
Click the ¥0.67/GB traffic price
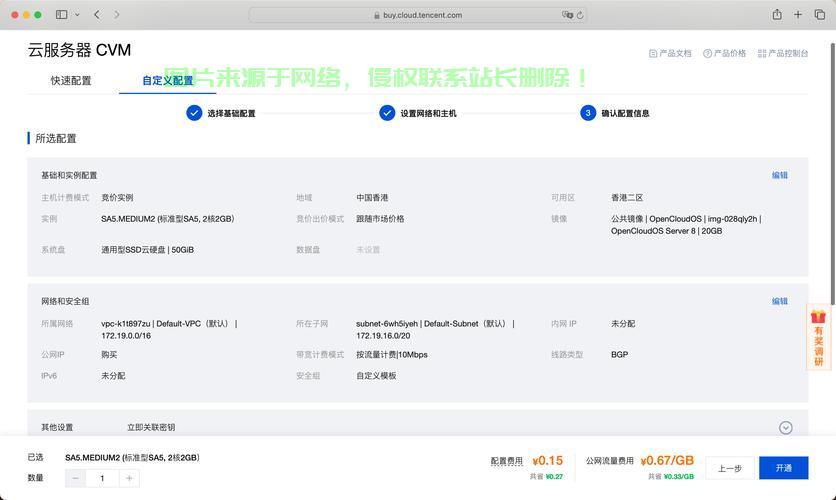tap(668, 461)
